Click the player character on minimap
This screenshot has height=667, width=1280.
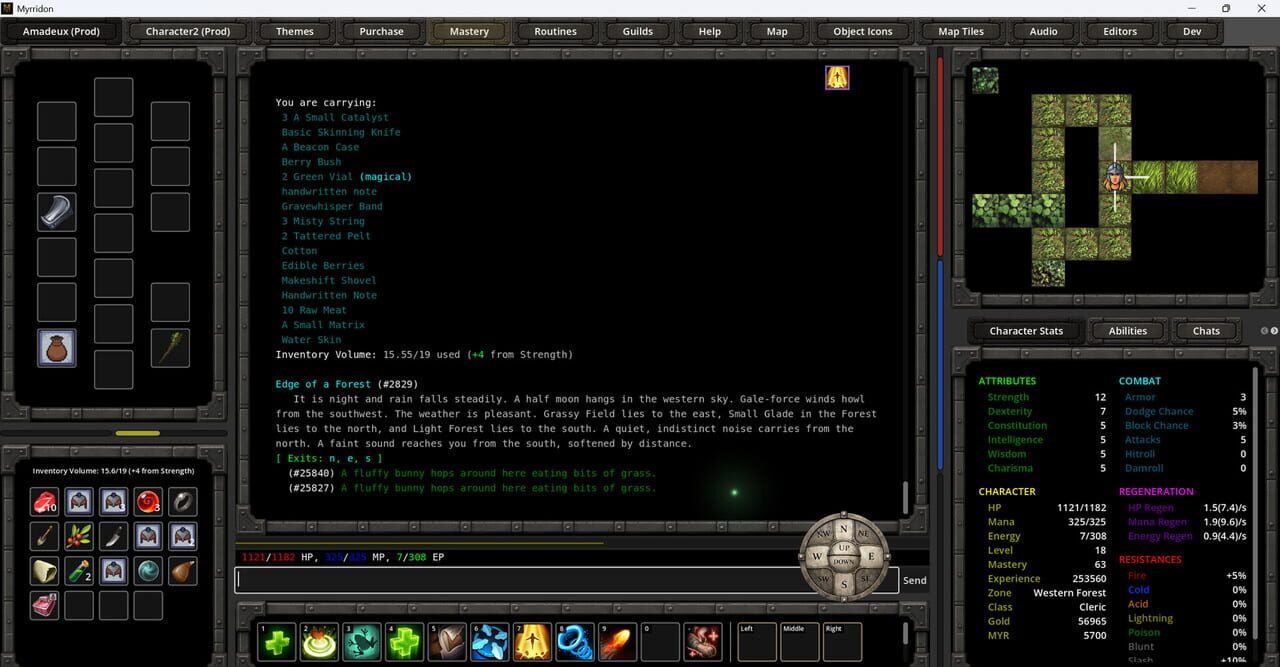[1115, 178]
